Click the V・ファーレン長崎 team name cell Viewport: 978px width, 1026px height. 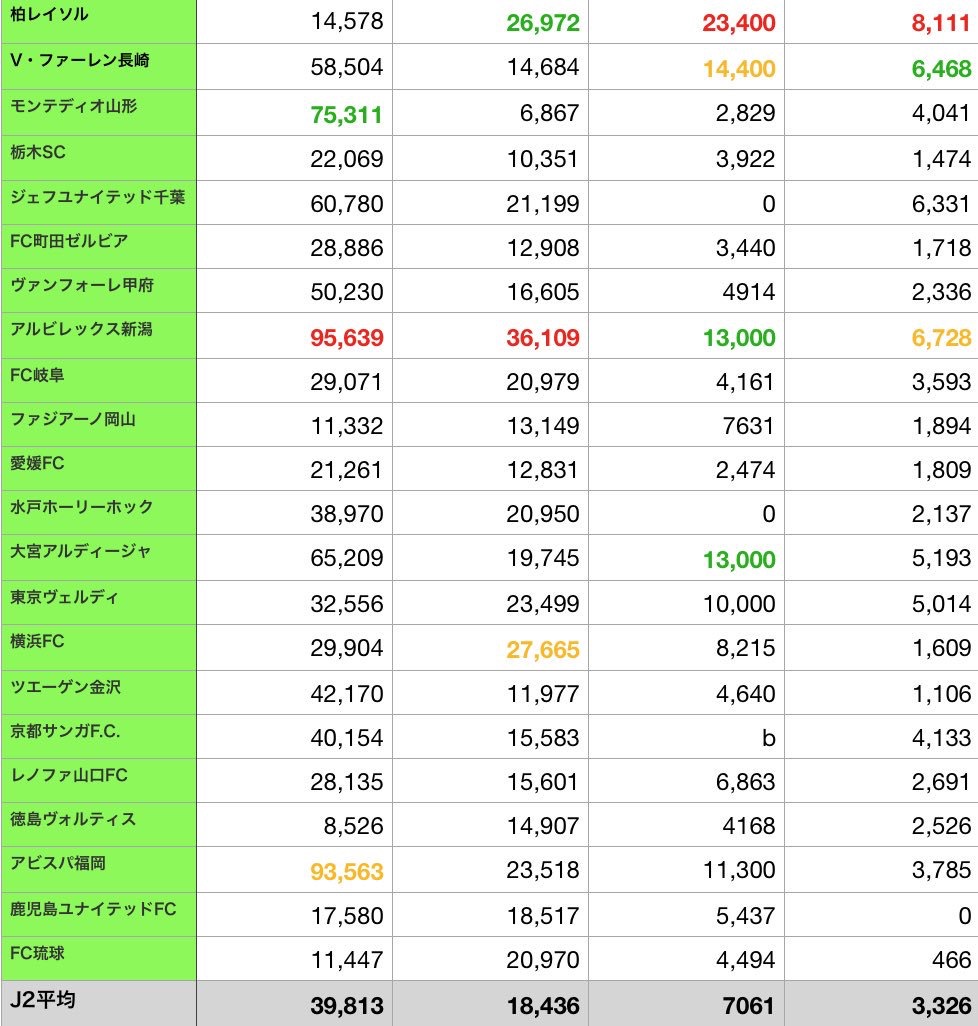click(98, 67)
